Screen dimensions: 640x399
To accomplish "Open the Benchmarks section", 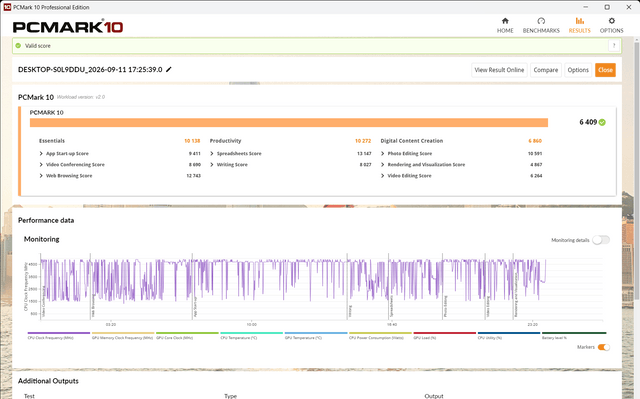I will click(x=541, y=25).
